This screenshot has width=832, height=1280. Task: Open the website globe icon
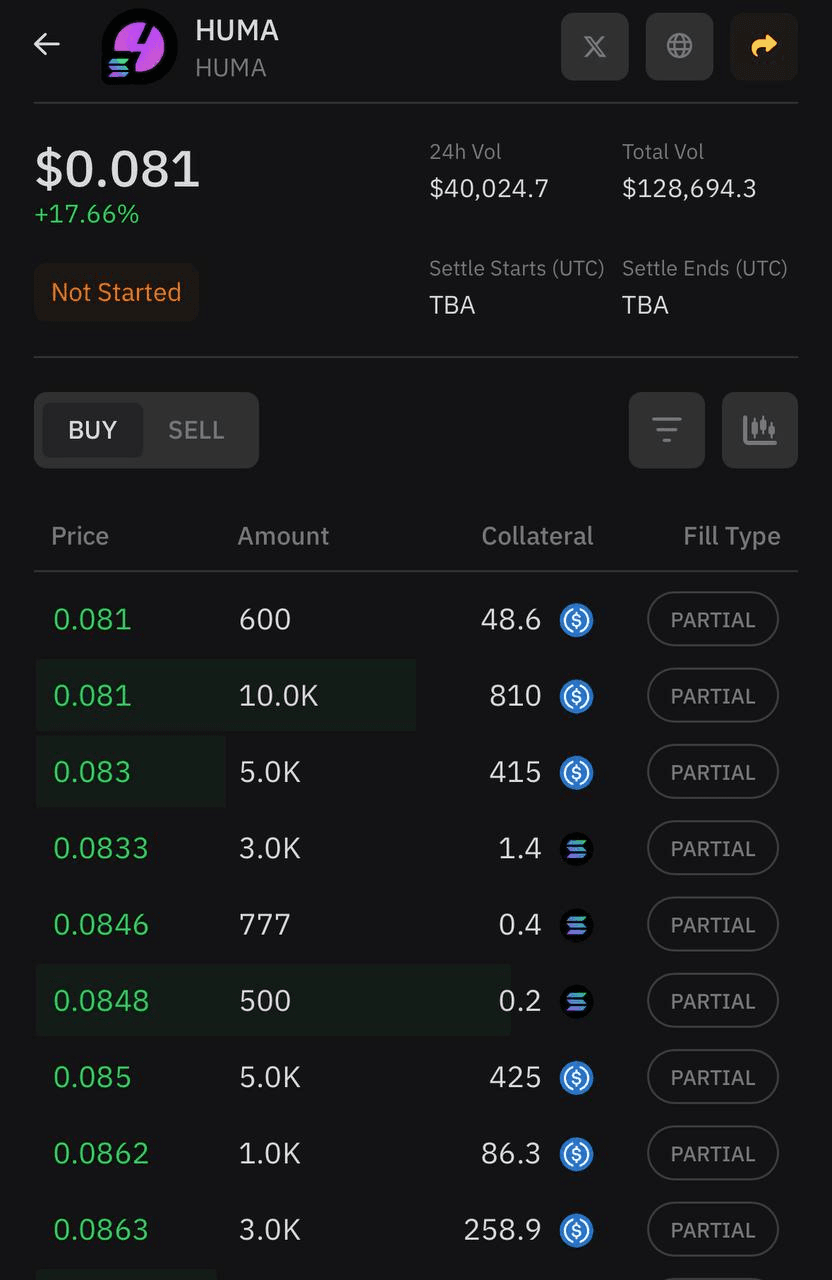pyautogui.click(x=680, y=46)
